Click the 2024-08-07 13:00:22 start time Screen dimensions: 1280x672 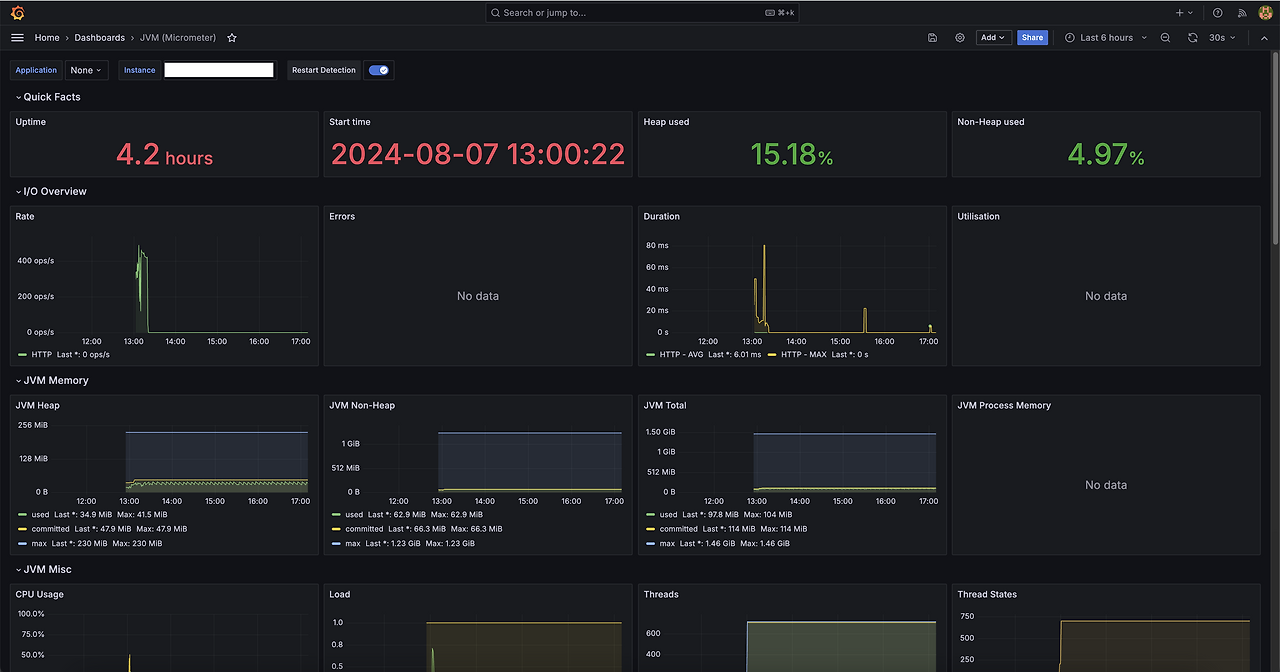click(x=478, y=154)
